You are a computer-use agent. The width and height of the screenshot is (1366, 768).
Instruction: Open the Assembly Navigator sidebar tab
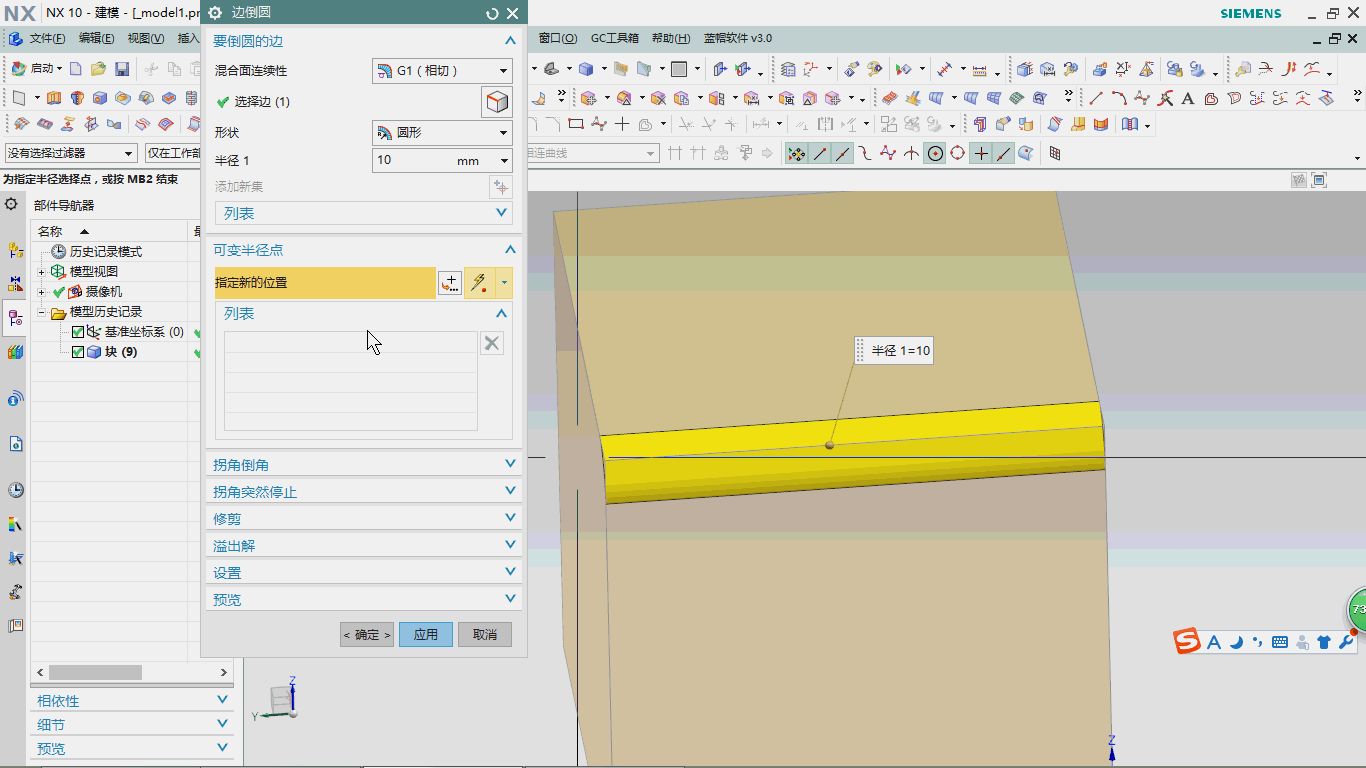click(15, 250)
